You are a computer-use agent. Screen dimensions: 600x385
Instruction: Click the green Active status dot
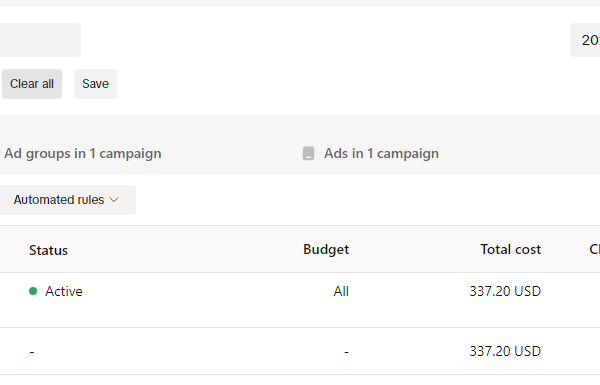click(x=33, y=291)
